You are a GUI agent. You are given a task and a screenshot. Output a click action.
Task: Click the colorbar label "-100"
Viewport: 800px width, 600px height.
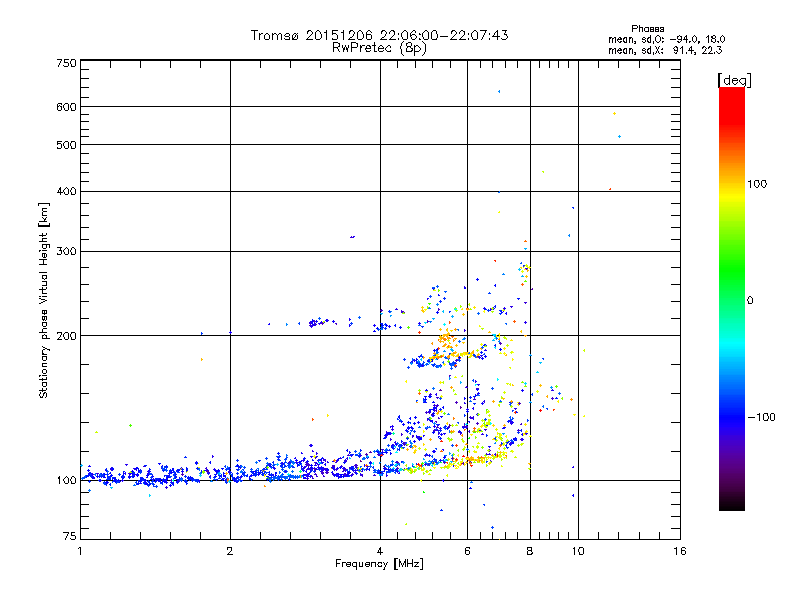tap(761, 417)
